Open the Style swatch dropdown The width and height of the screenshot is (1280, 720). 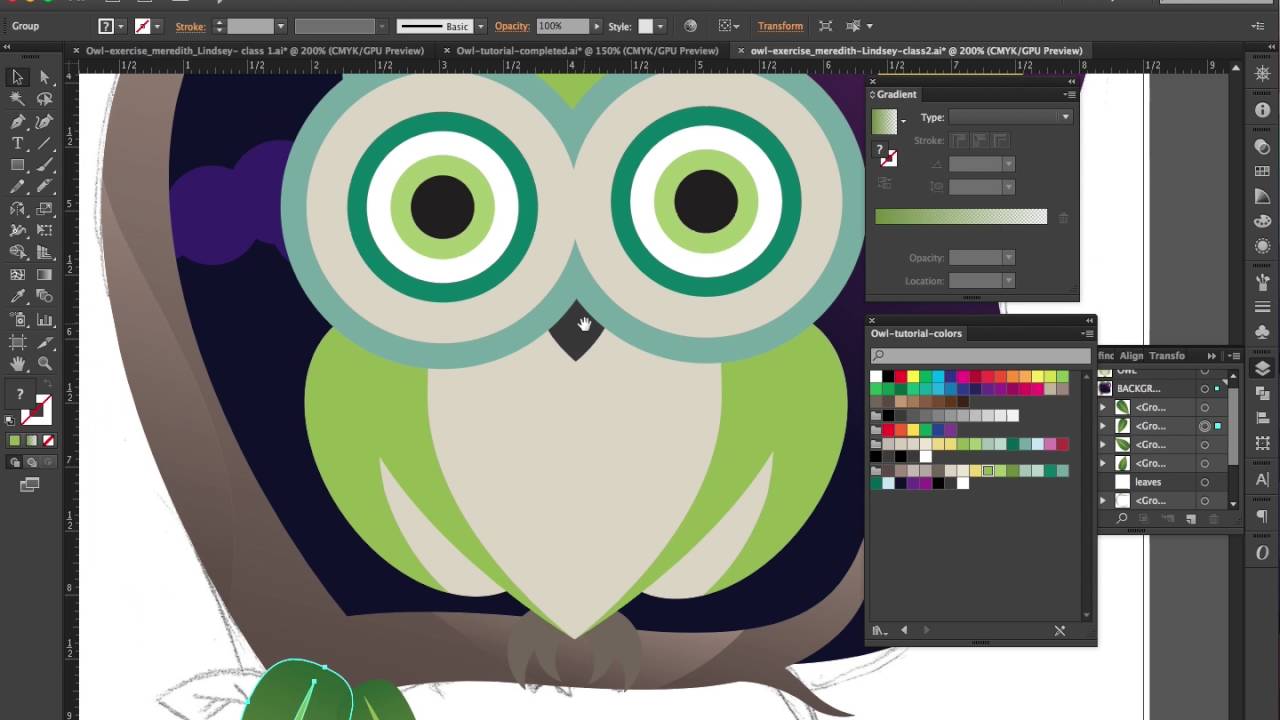tap(660, 26)
